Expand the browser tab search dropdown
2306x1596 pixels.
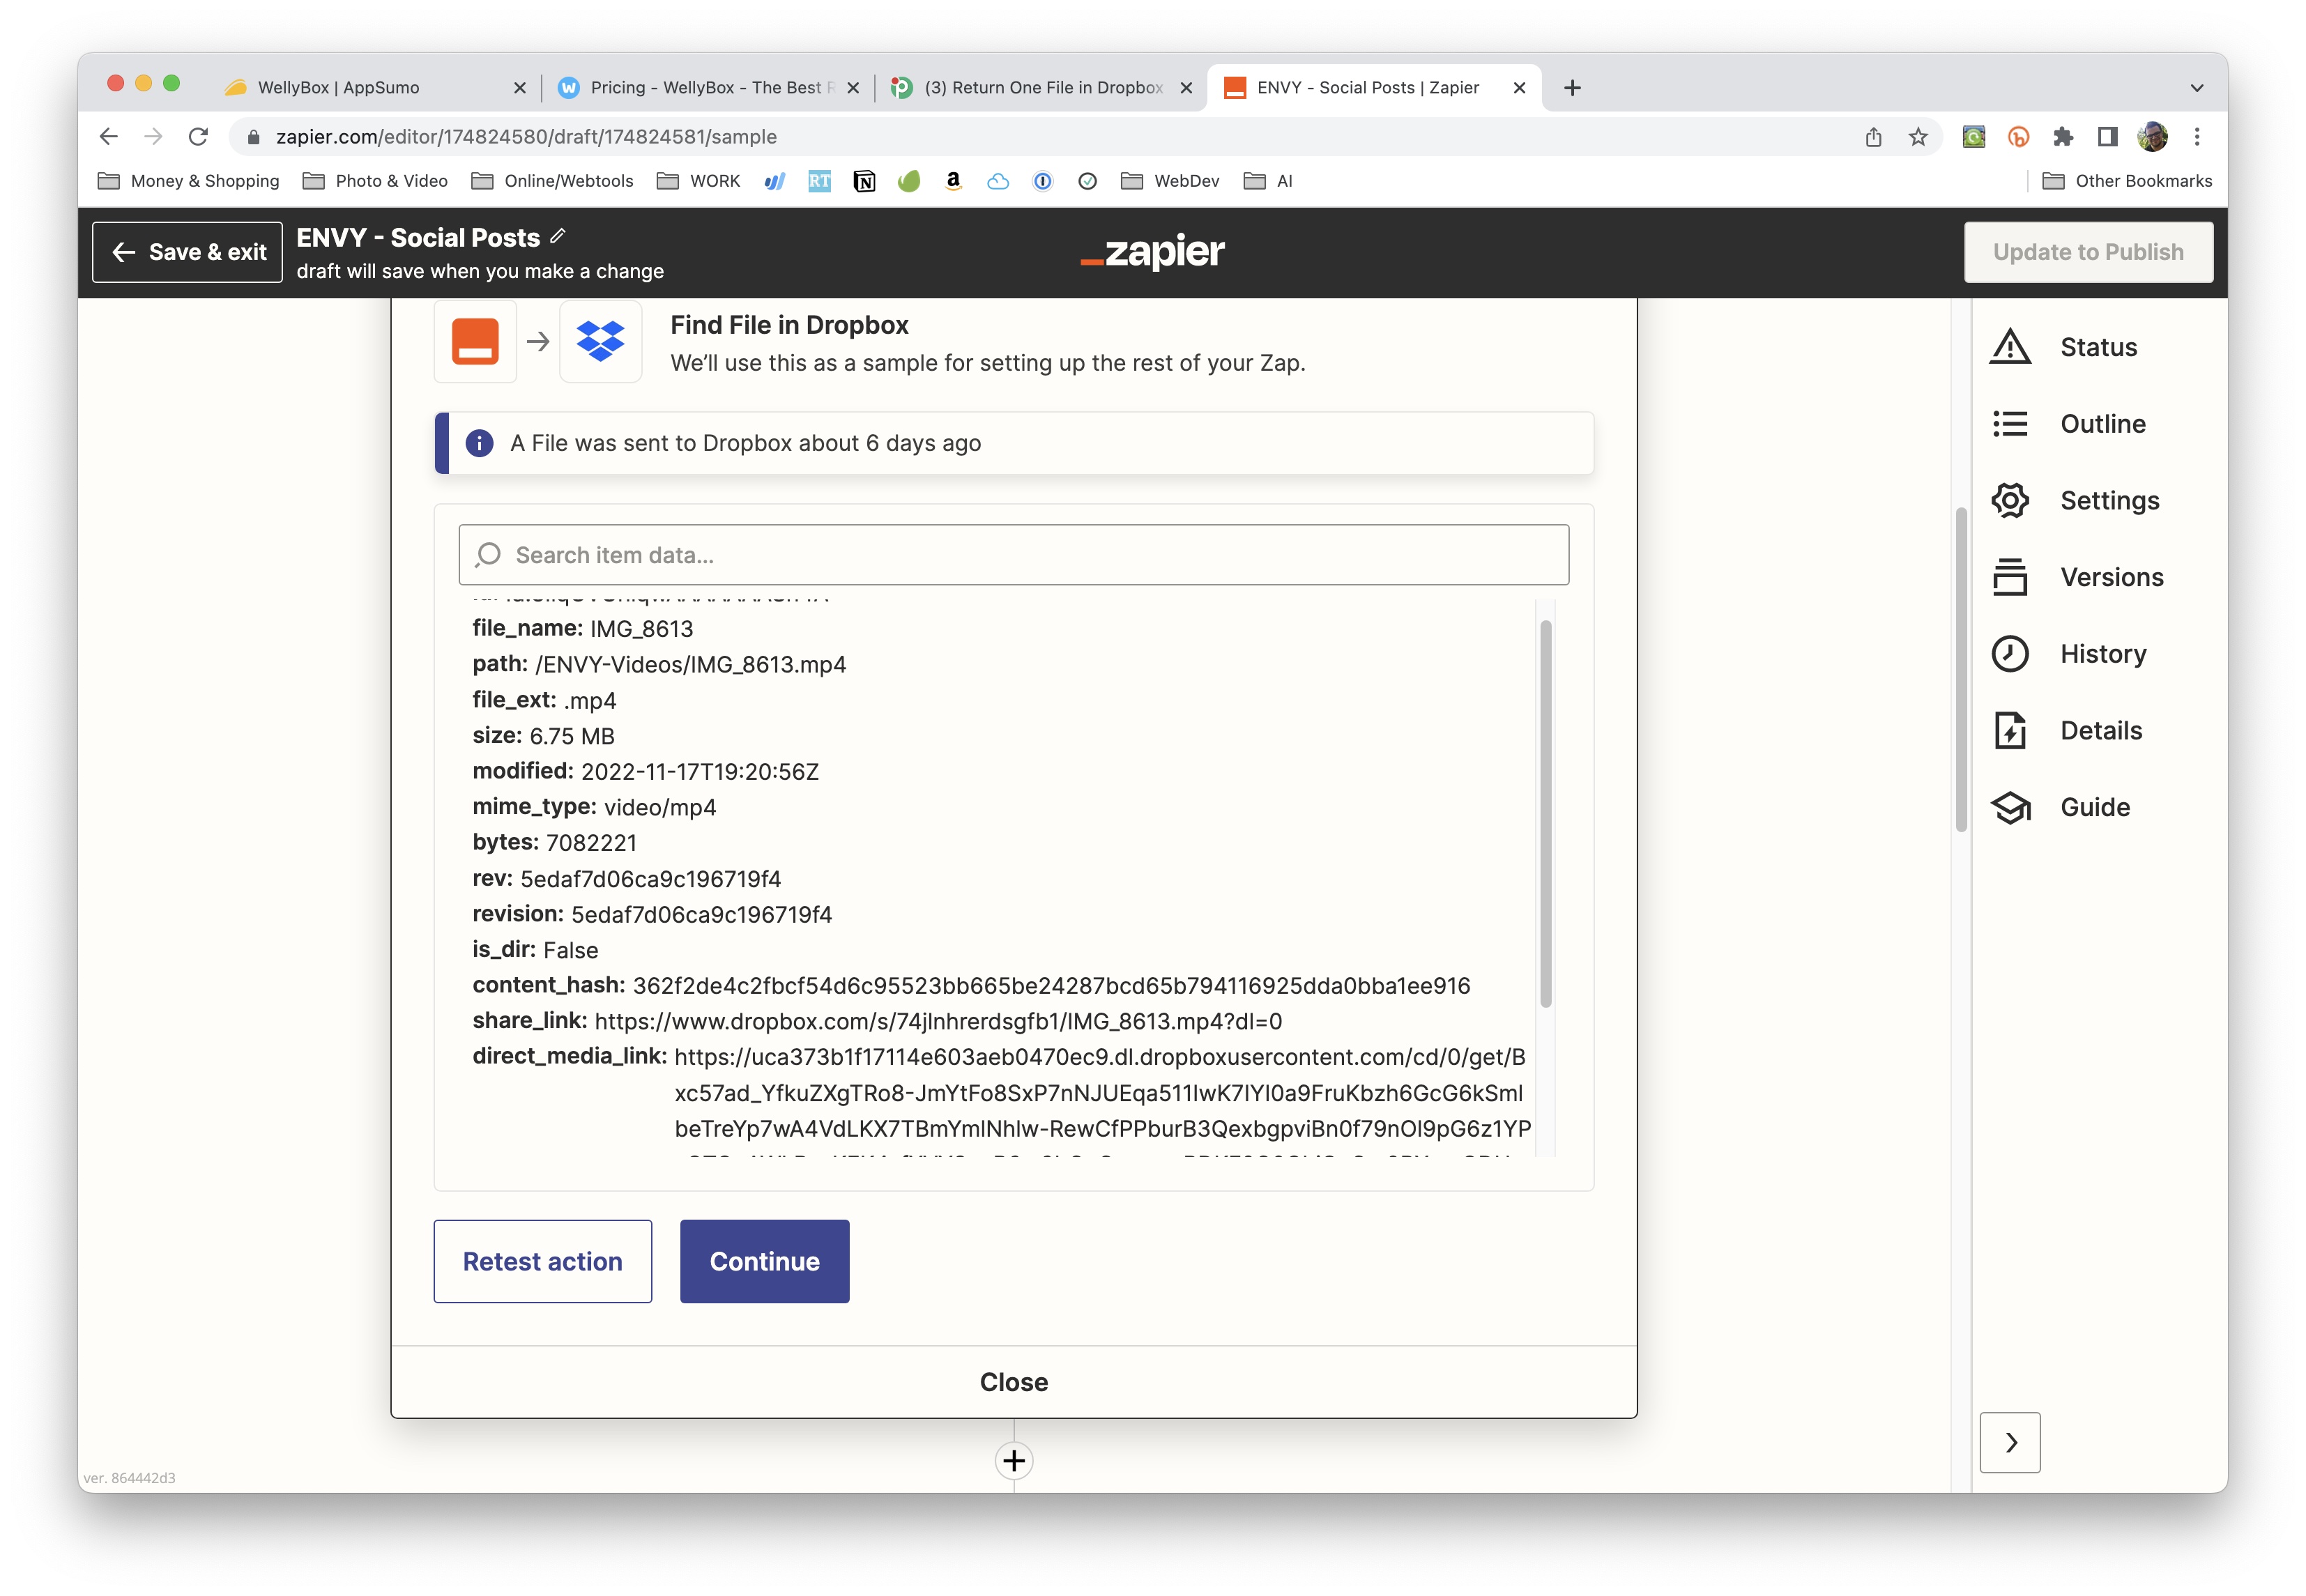[2196, 88]
